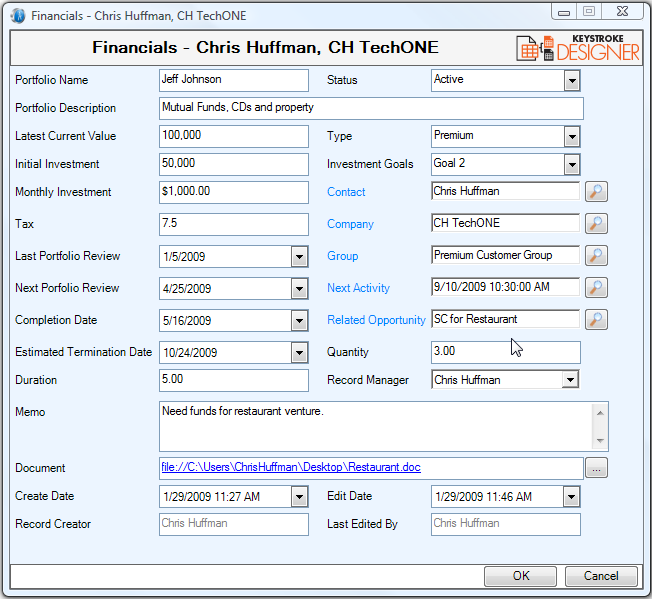Screen dimensions: 652x599
Task: Expand the Status dropdown
Action: click(572, 81)
